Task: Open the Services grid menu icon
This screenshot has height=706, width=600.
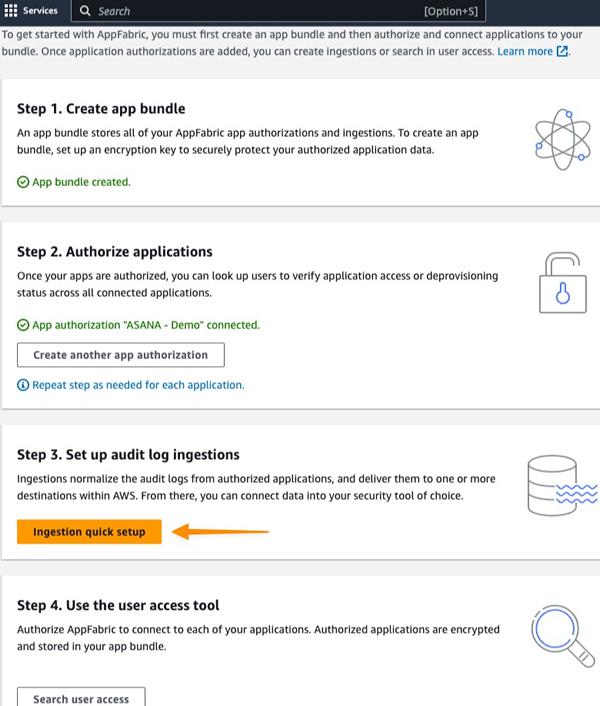Action: 11,11
